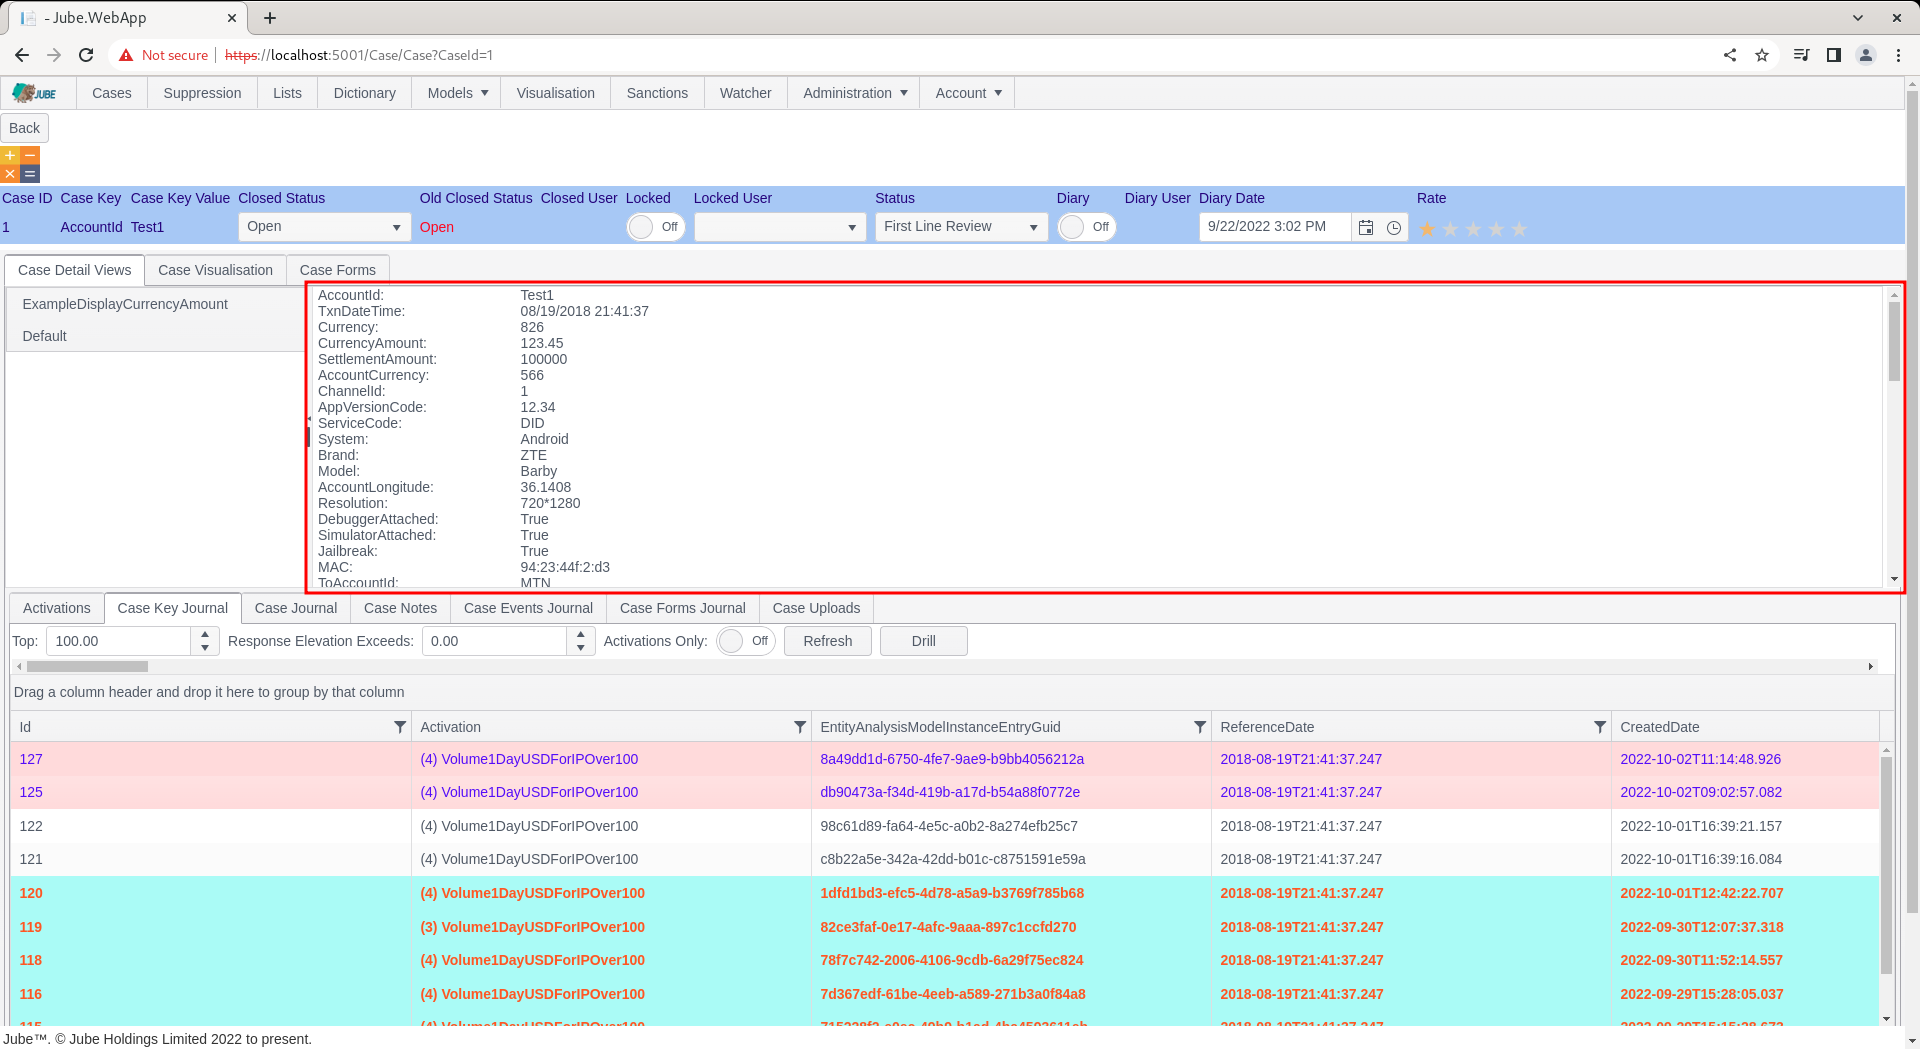The height and width of the screenshot is (1049, 1920).
Task: Toggle the Activations Only switch
Action: tap(746, 641)
